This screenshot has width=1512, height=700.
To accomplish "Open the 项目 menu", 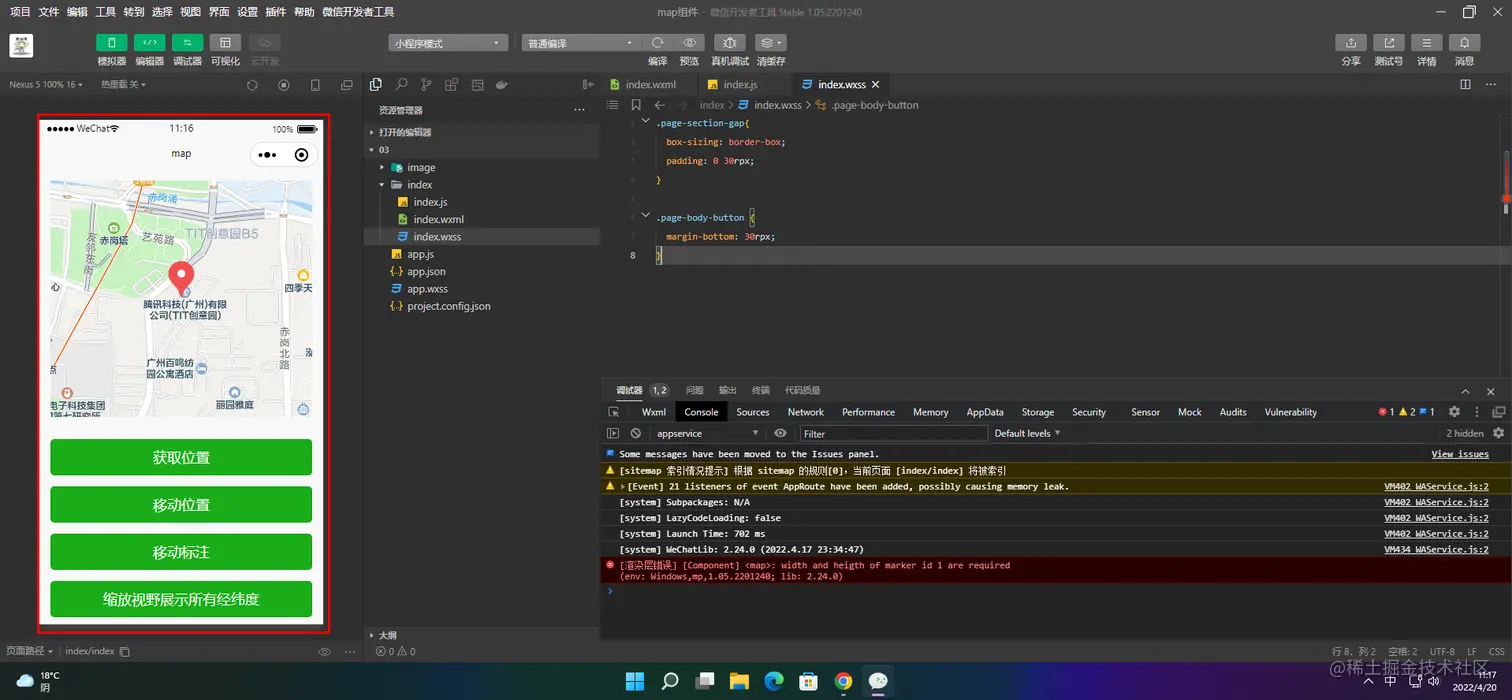I will pos(20,12).
